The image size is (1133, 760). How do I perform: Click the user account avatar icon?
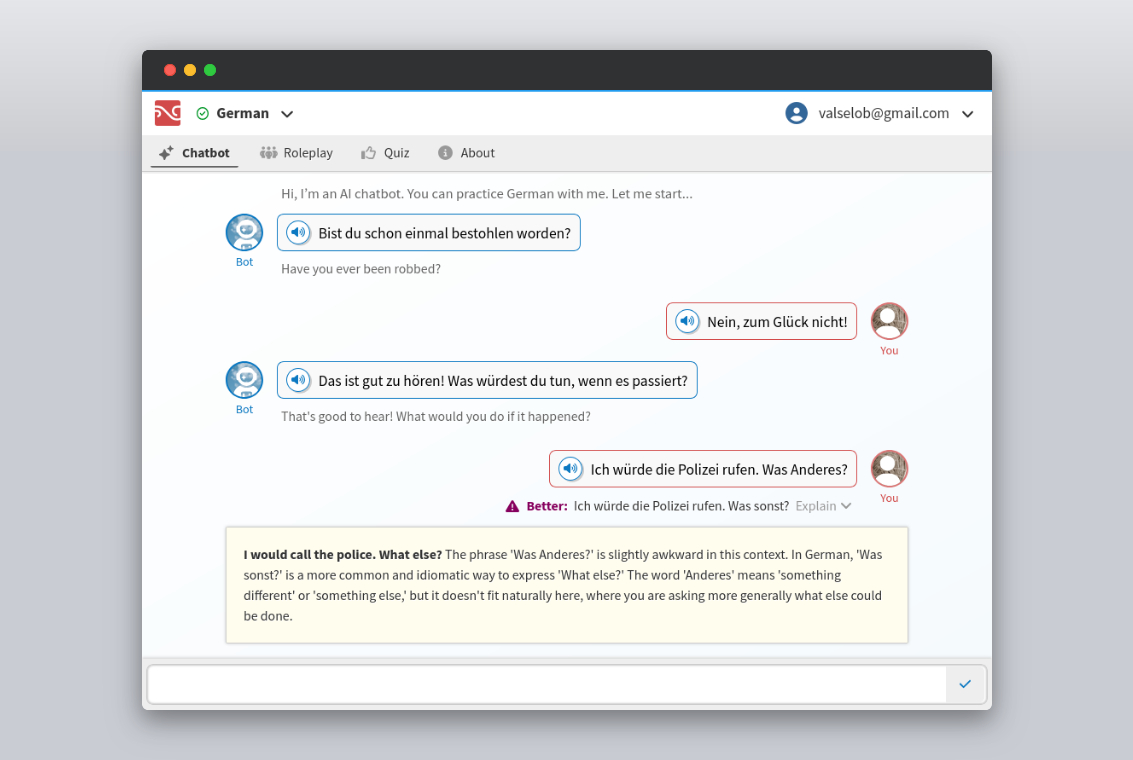796,113
